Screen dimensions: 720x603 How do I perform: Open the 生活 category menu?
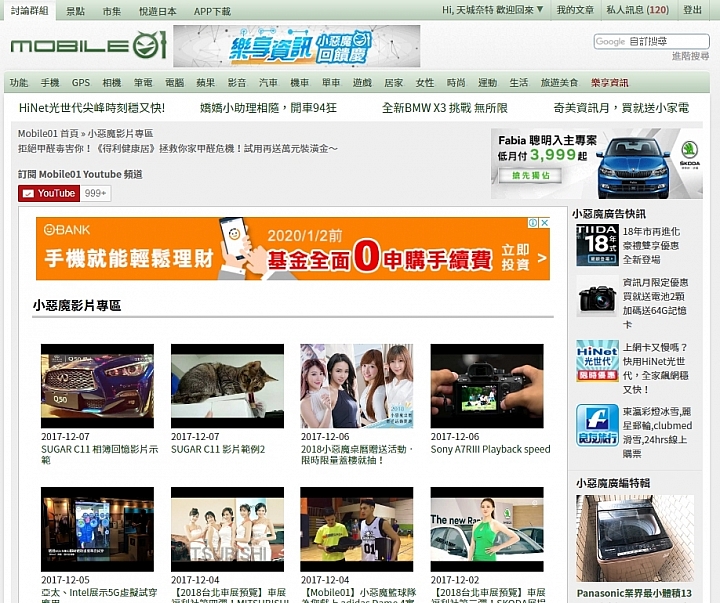point(518,83)
